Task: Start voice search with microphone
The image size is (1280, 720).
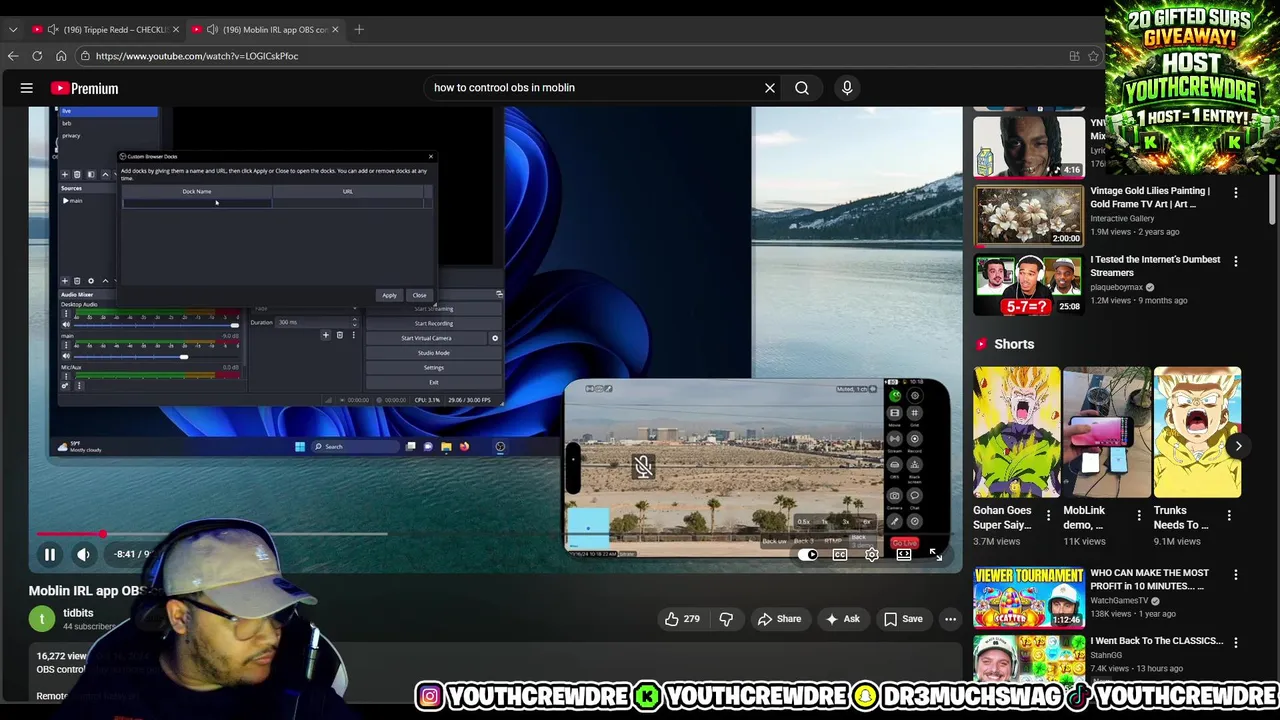Action: click(x=847, y=88)
